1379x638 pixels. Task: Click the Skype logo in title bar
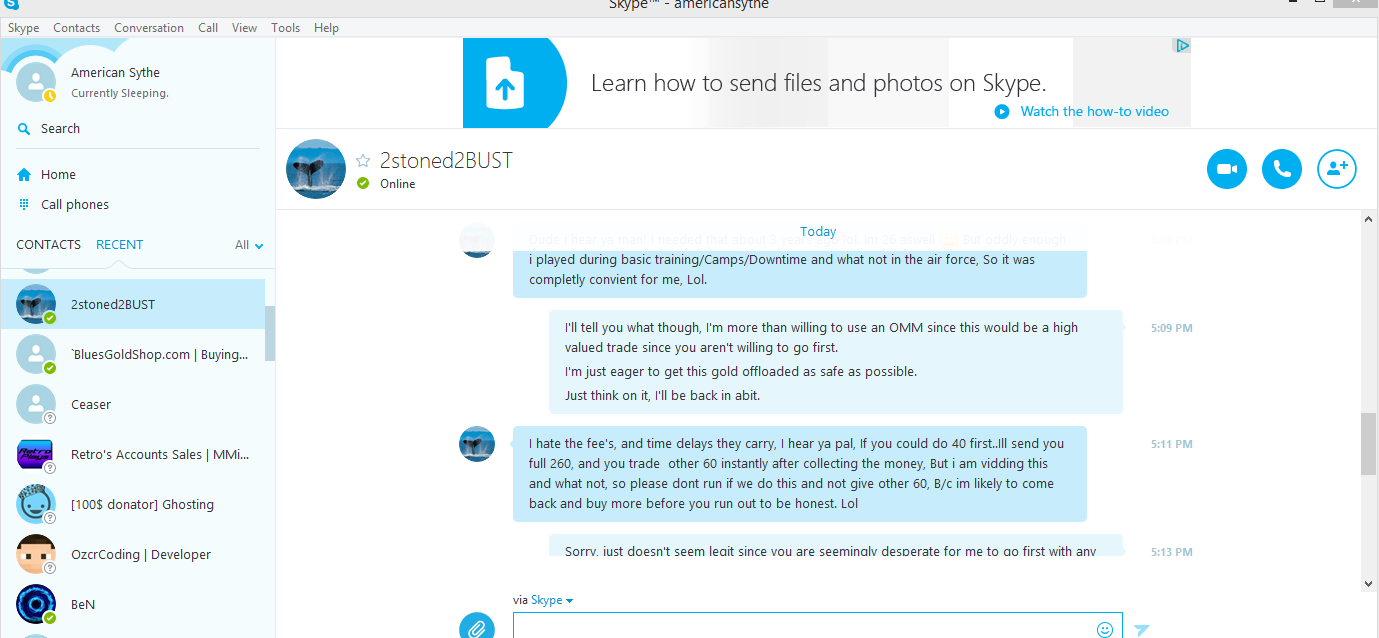(x=9, y=4)
